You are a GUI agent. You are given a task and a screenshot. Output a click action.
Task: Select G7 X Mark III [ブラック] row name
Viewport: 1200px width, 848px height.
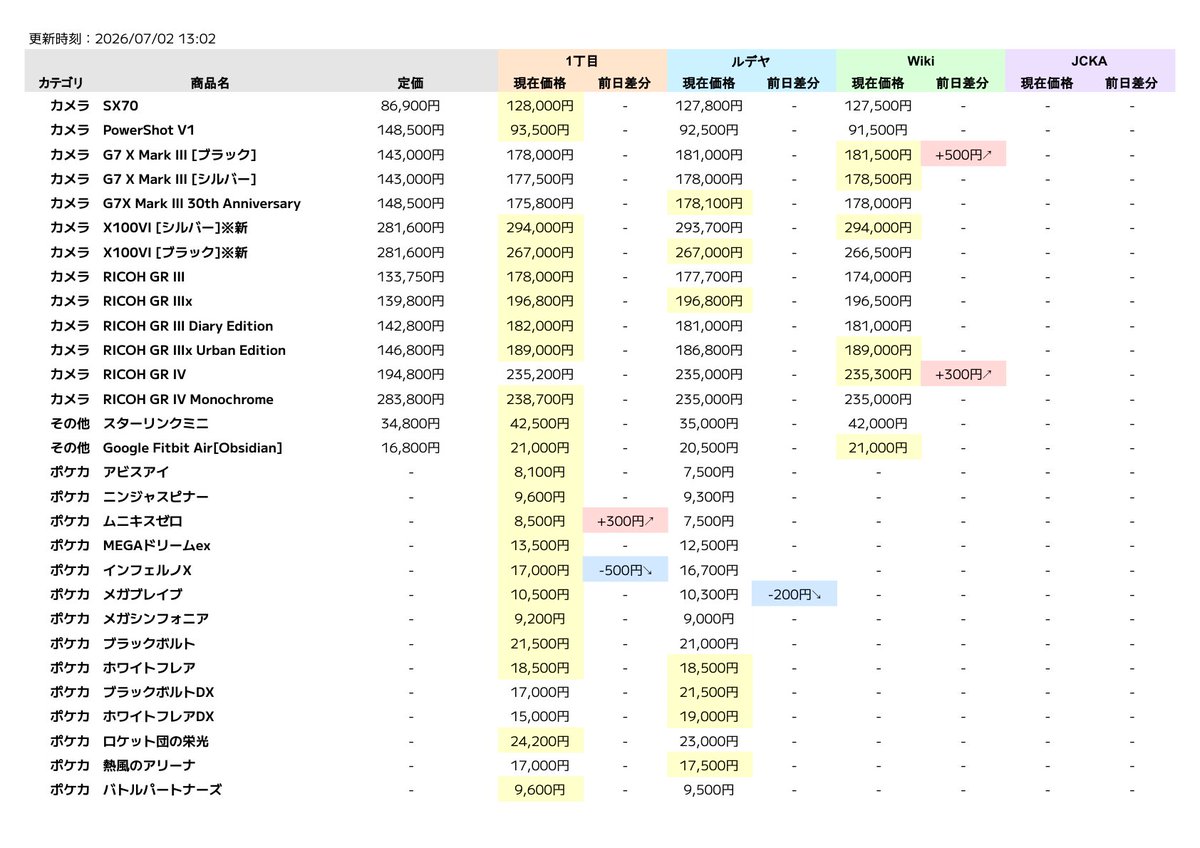pos(180,154)
